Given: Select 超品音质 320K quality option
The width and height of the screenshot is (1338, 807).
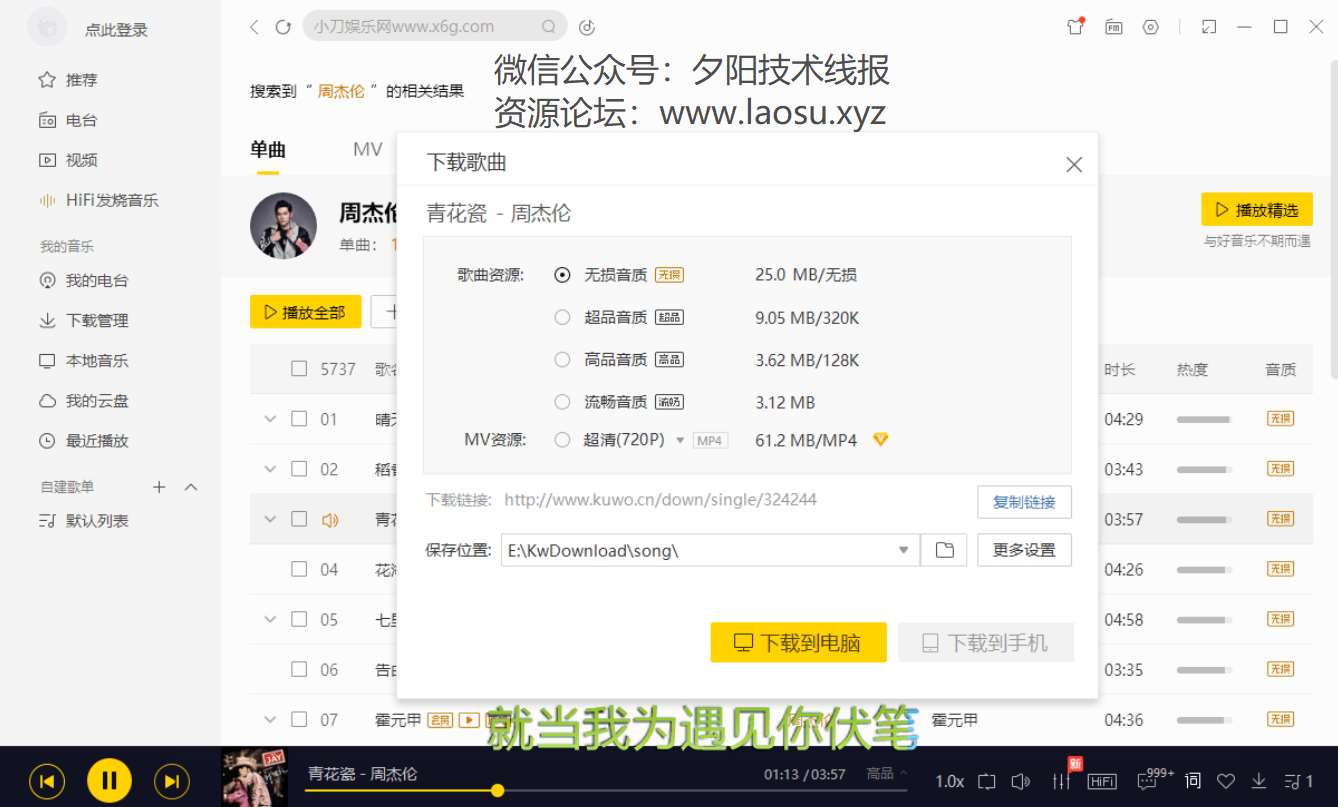Looking at the screenshot, I should [562, 317].
